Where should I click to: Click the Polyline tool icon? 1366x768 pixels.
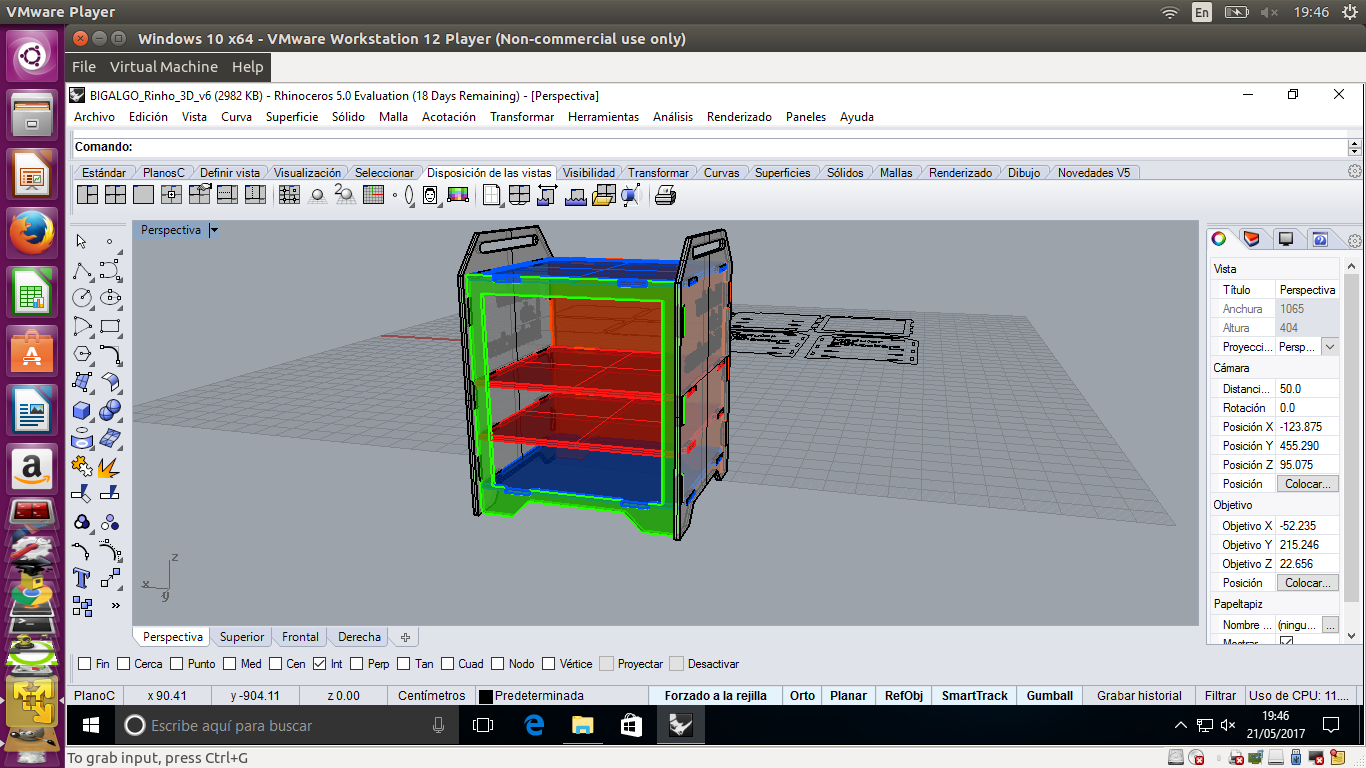click(x=82, y=270)
